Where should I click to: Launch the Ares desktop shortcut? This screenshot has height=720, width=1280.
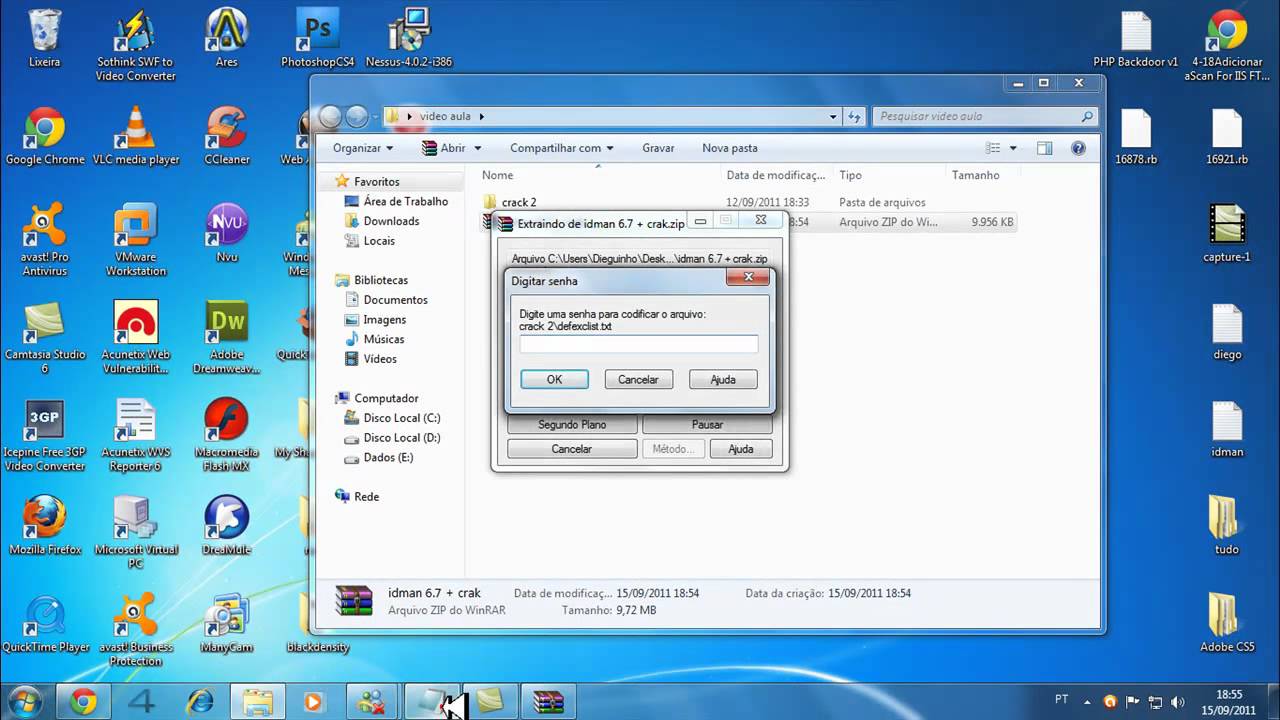(227, 38)
